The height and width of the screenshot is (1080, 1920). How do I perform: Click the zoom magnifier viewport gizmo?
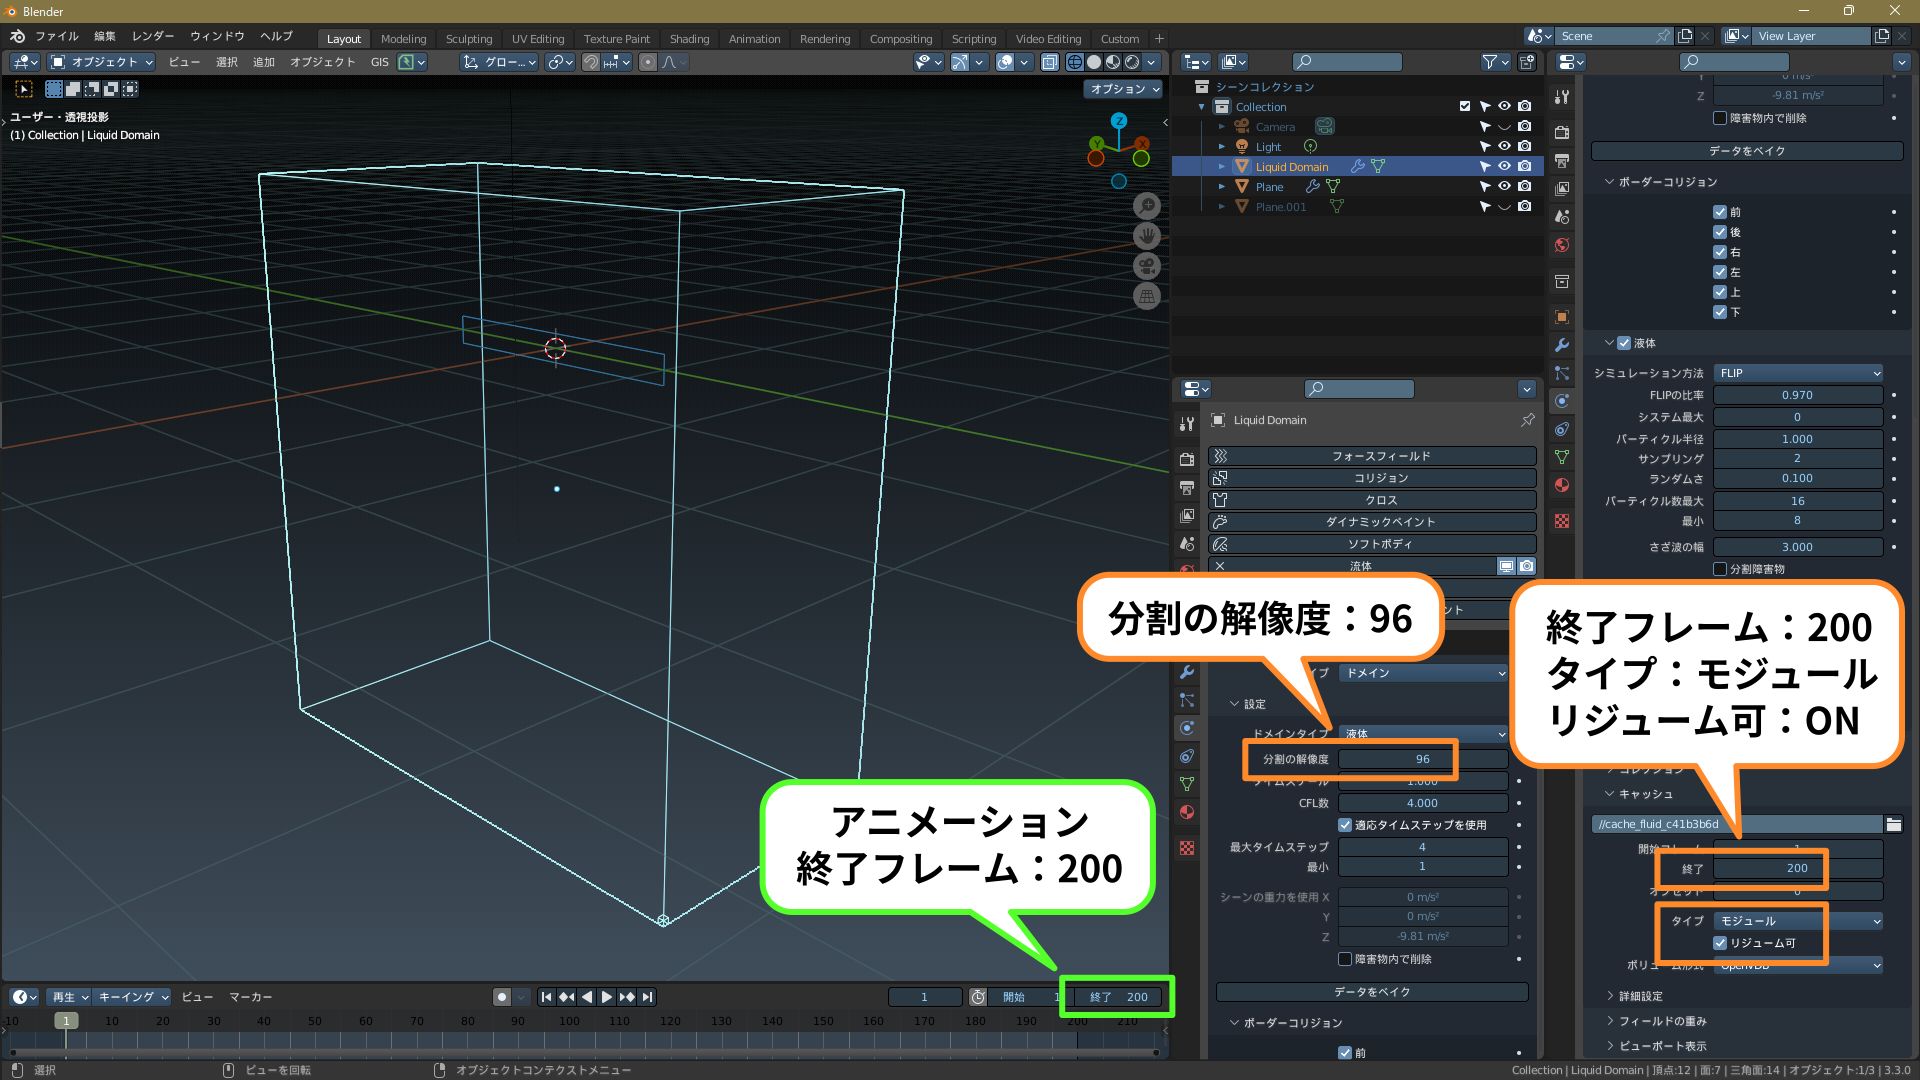1147,206
